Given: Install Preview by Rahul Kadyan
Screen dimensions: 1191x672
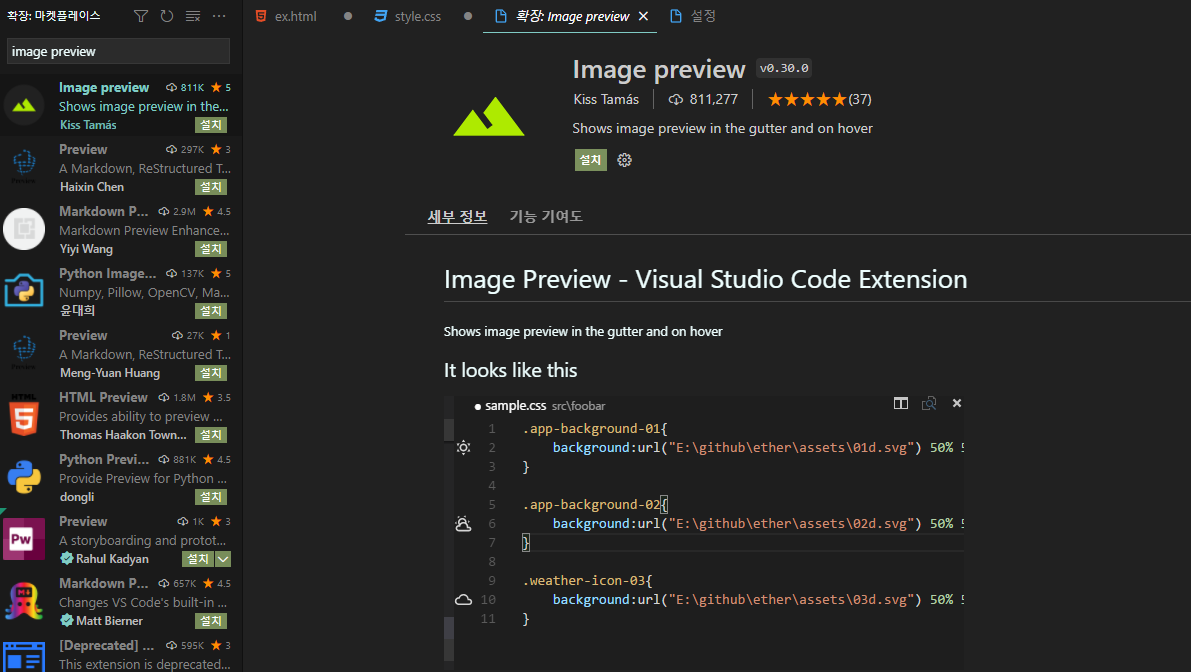Looking at the screenshot, I should click(198, 559).
